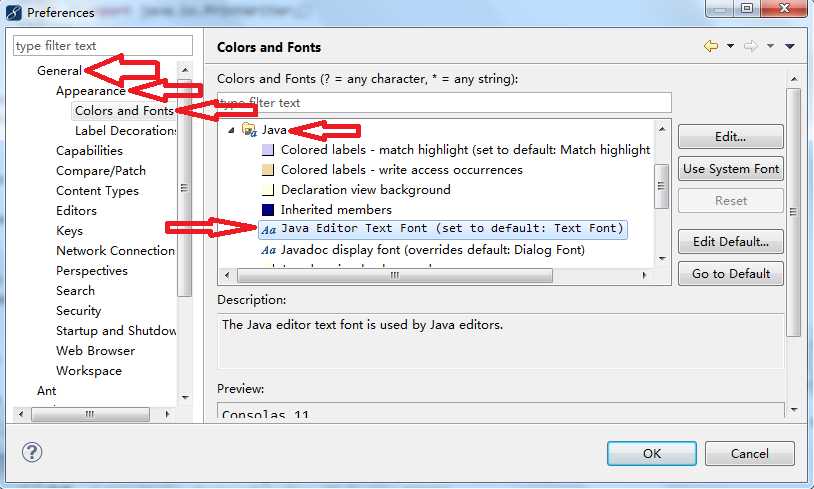
Task: Select Inherited members color swatch
Action: point(268,210)
